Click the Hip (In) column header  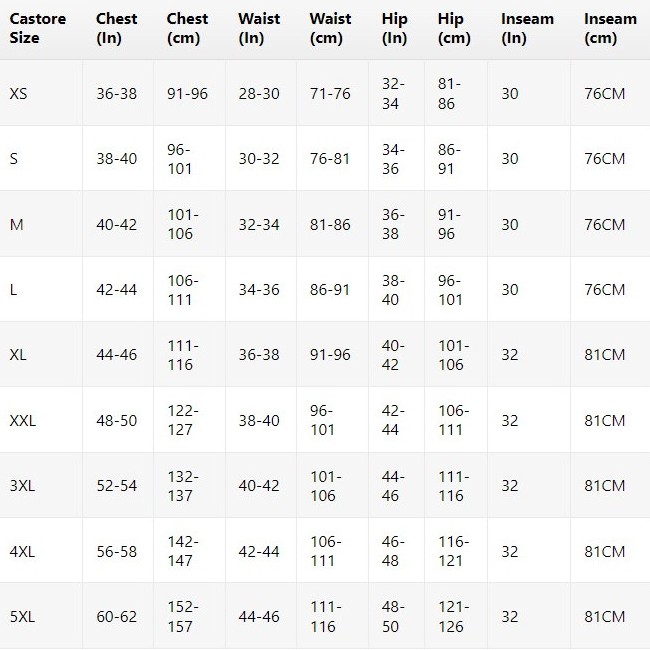pos(395,28)
